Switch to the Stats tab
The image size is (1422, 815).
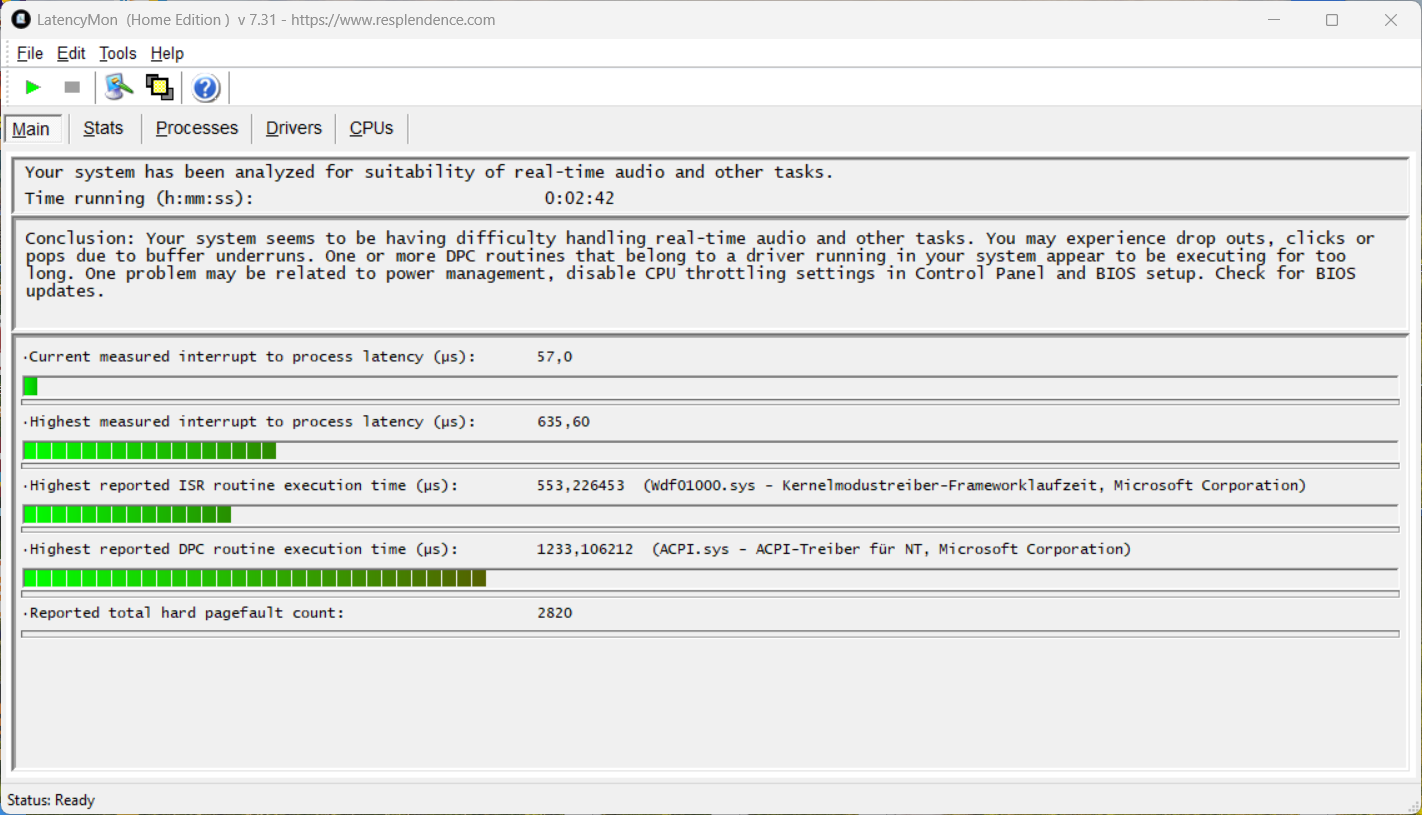(103, 128)
